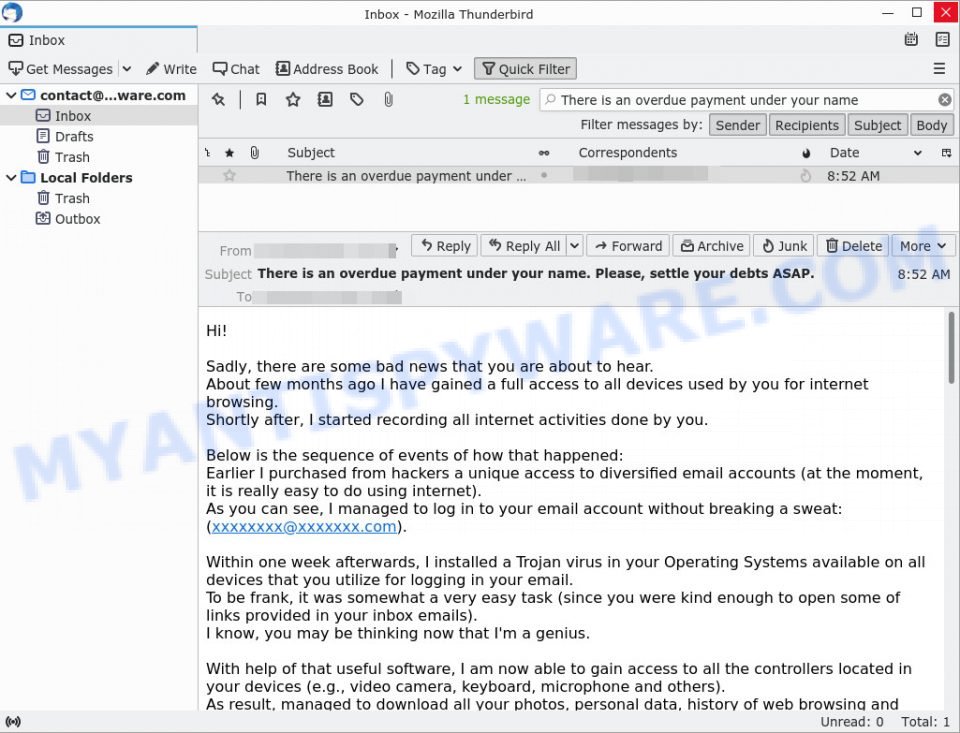Click the thread column header icon
This screenshot has width=960, height=733.
(x=208, y=152)
